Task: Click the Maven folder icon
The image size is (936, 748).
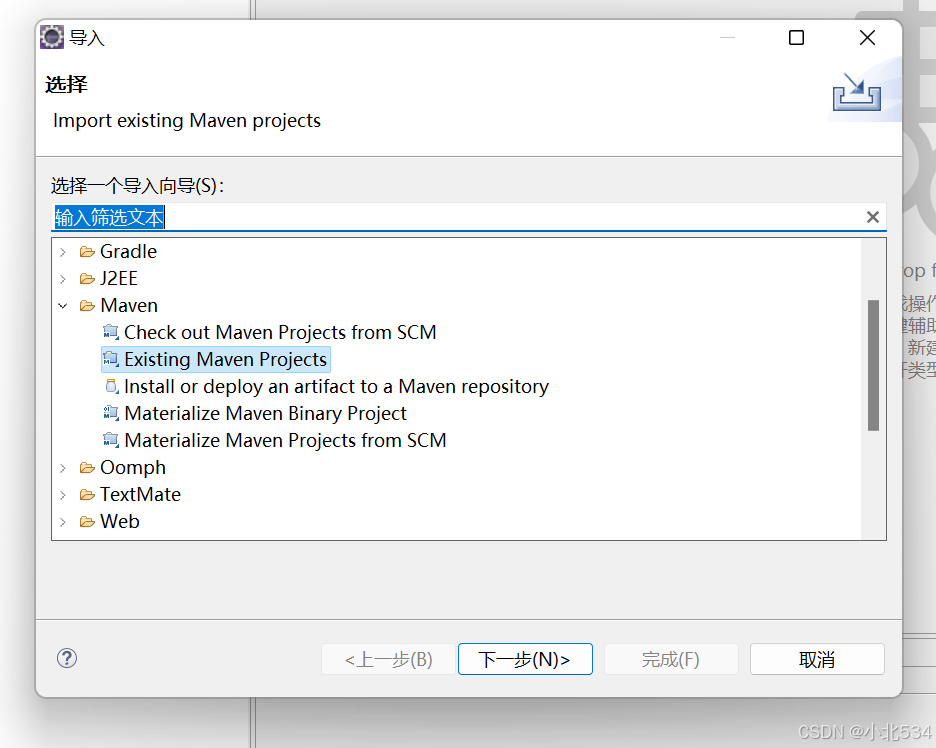Action: 87,305
